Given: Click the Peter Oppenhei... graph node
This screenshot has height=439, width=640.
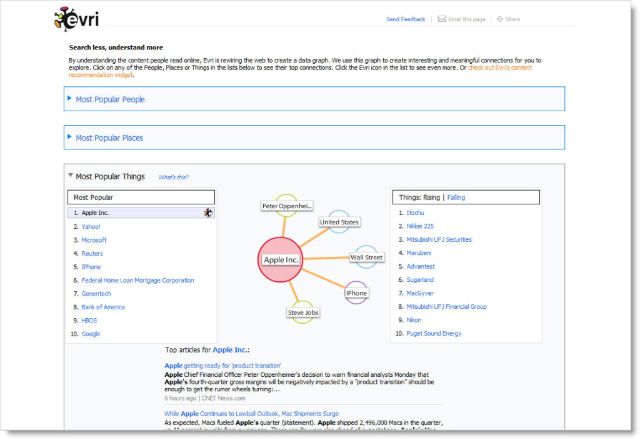Looking at the screenshot, I should click(x=287, y=206).
